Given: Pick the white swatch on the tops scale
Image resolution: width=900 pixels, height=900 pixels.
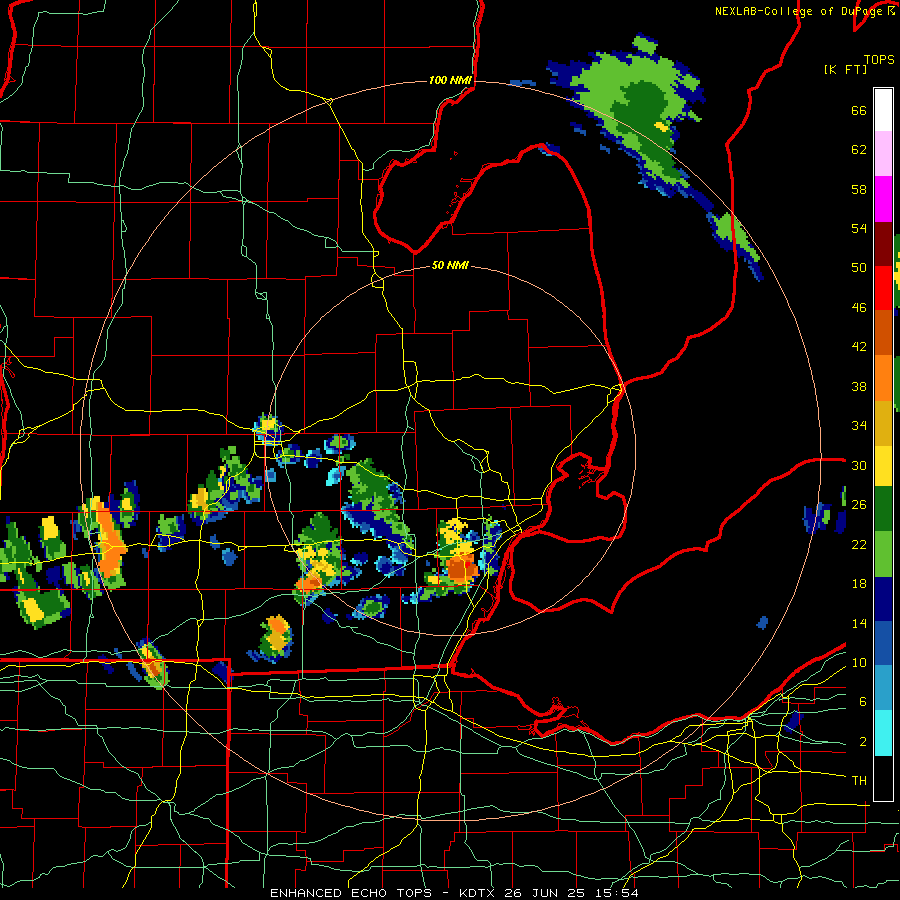Looking at the screenshot, I should [883, 110].
